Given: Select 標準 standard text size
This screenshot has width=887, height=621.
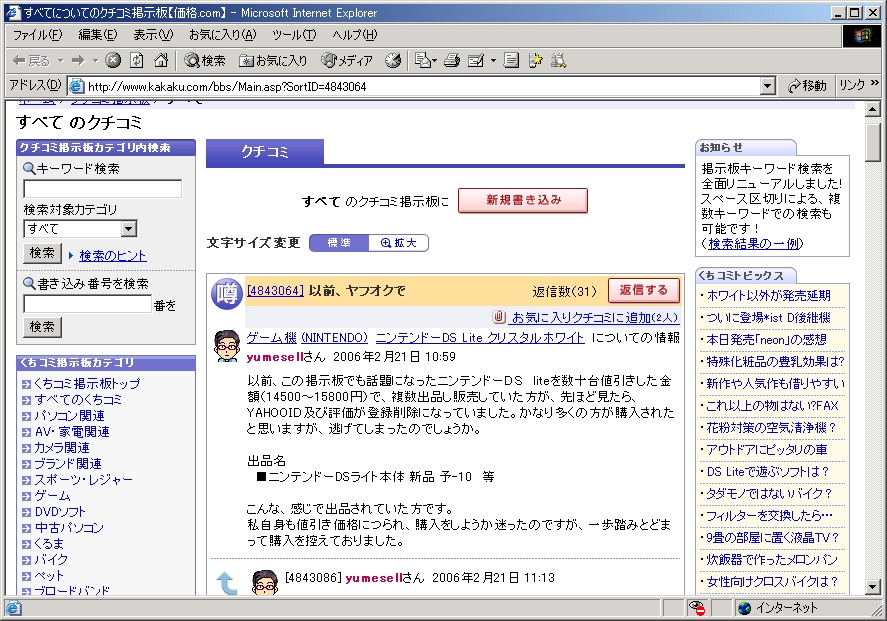Looking at the screenshot, I should click(x=339, y=243).
